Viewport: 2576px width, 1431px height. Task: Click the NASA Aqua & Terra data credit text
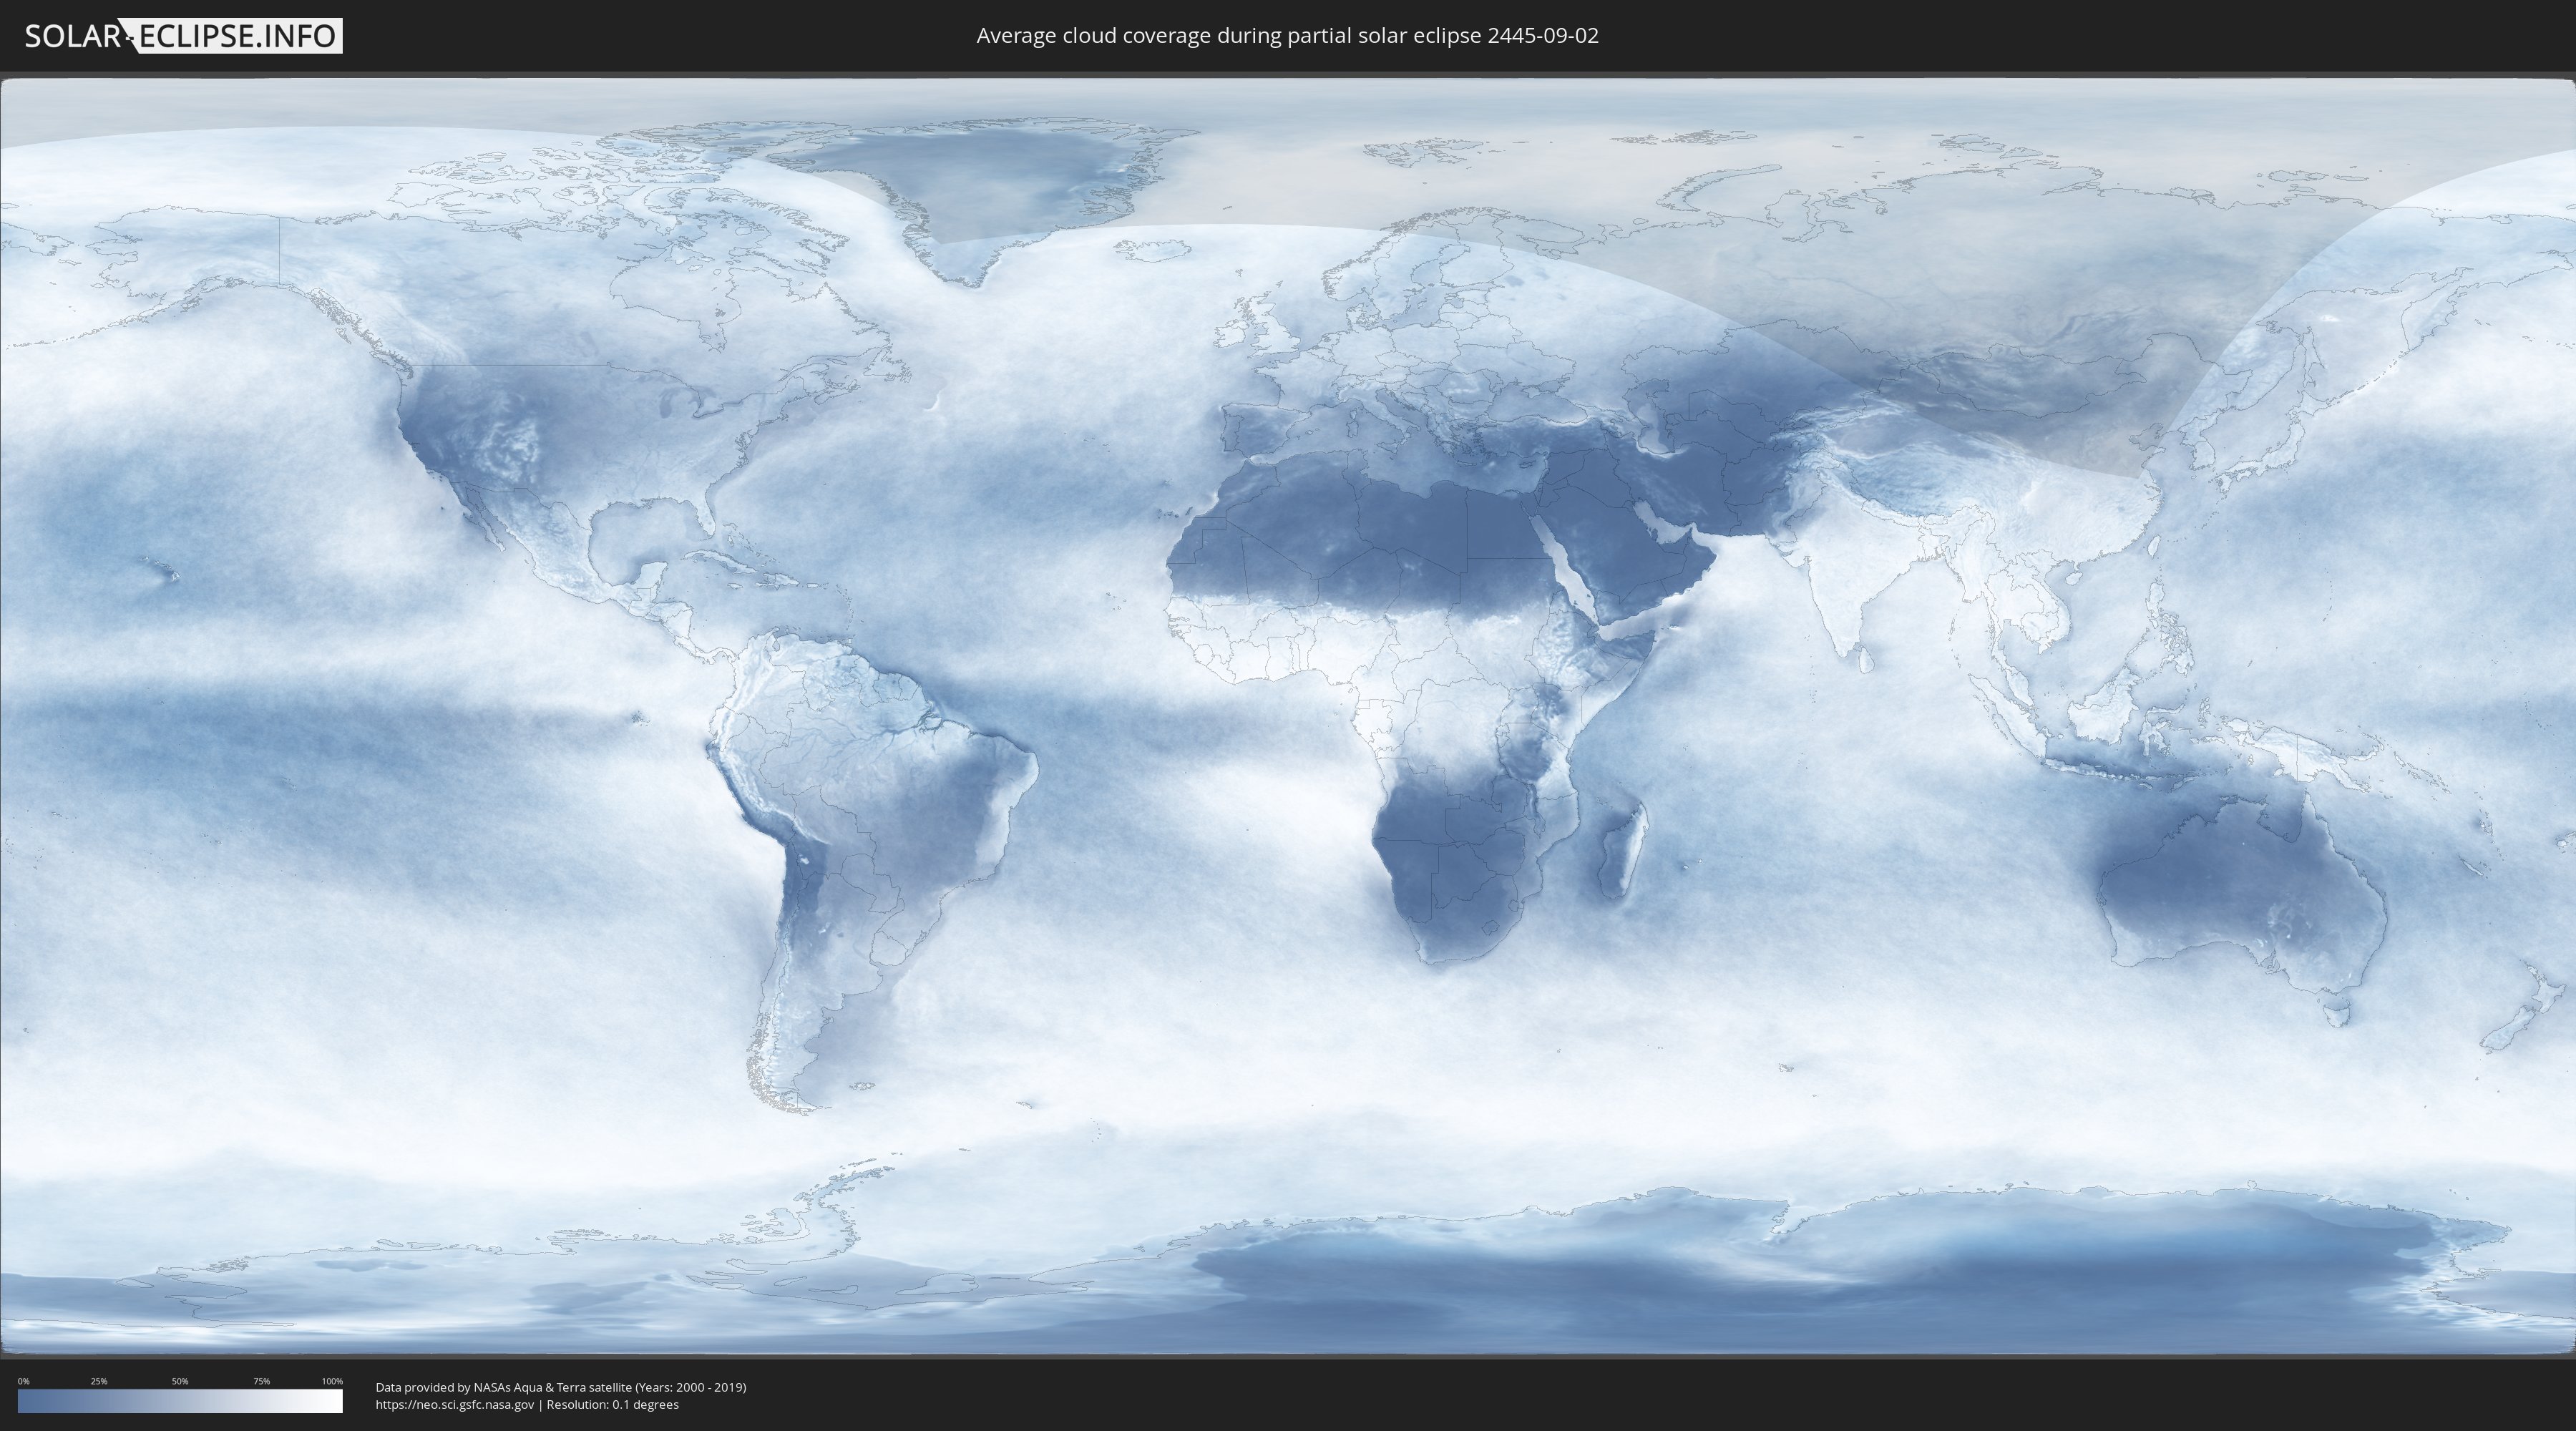(561, 1387)
